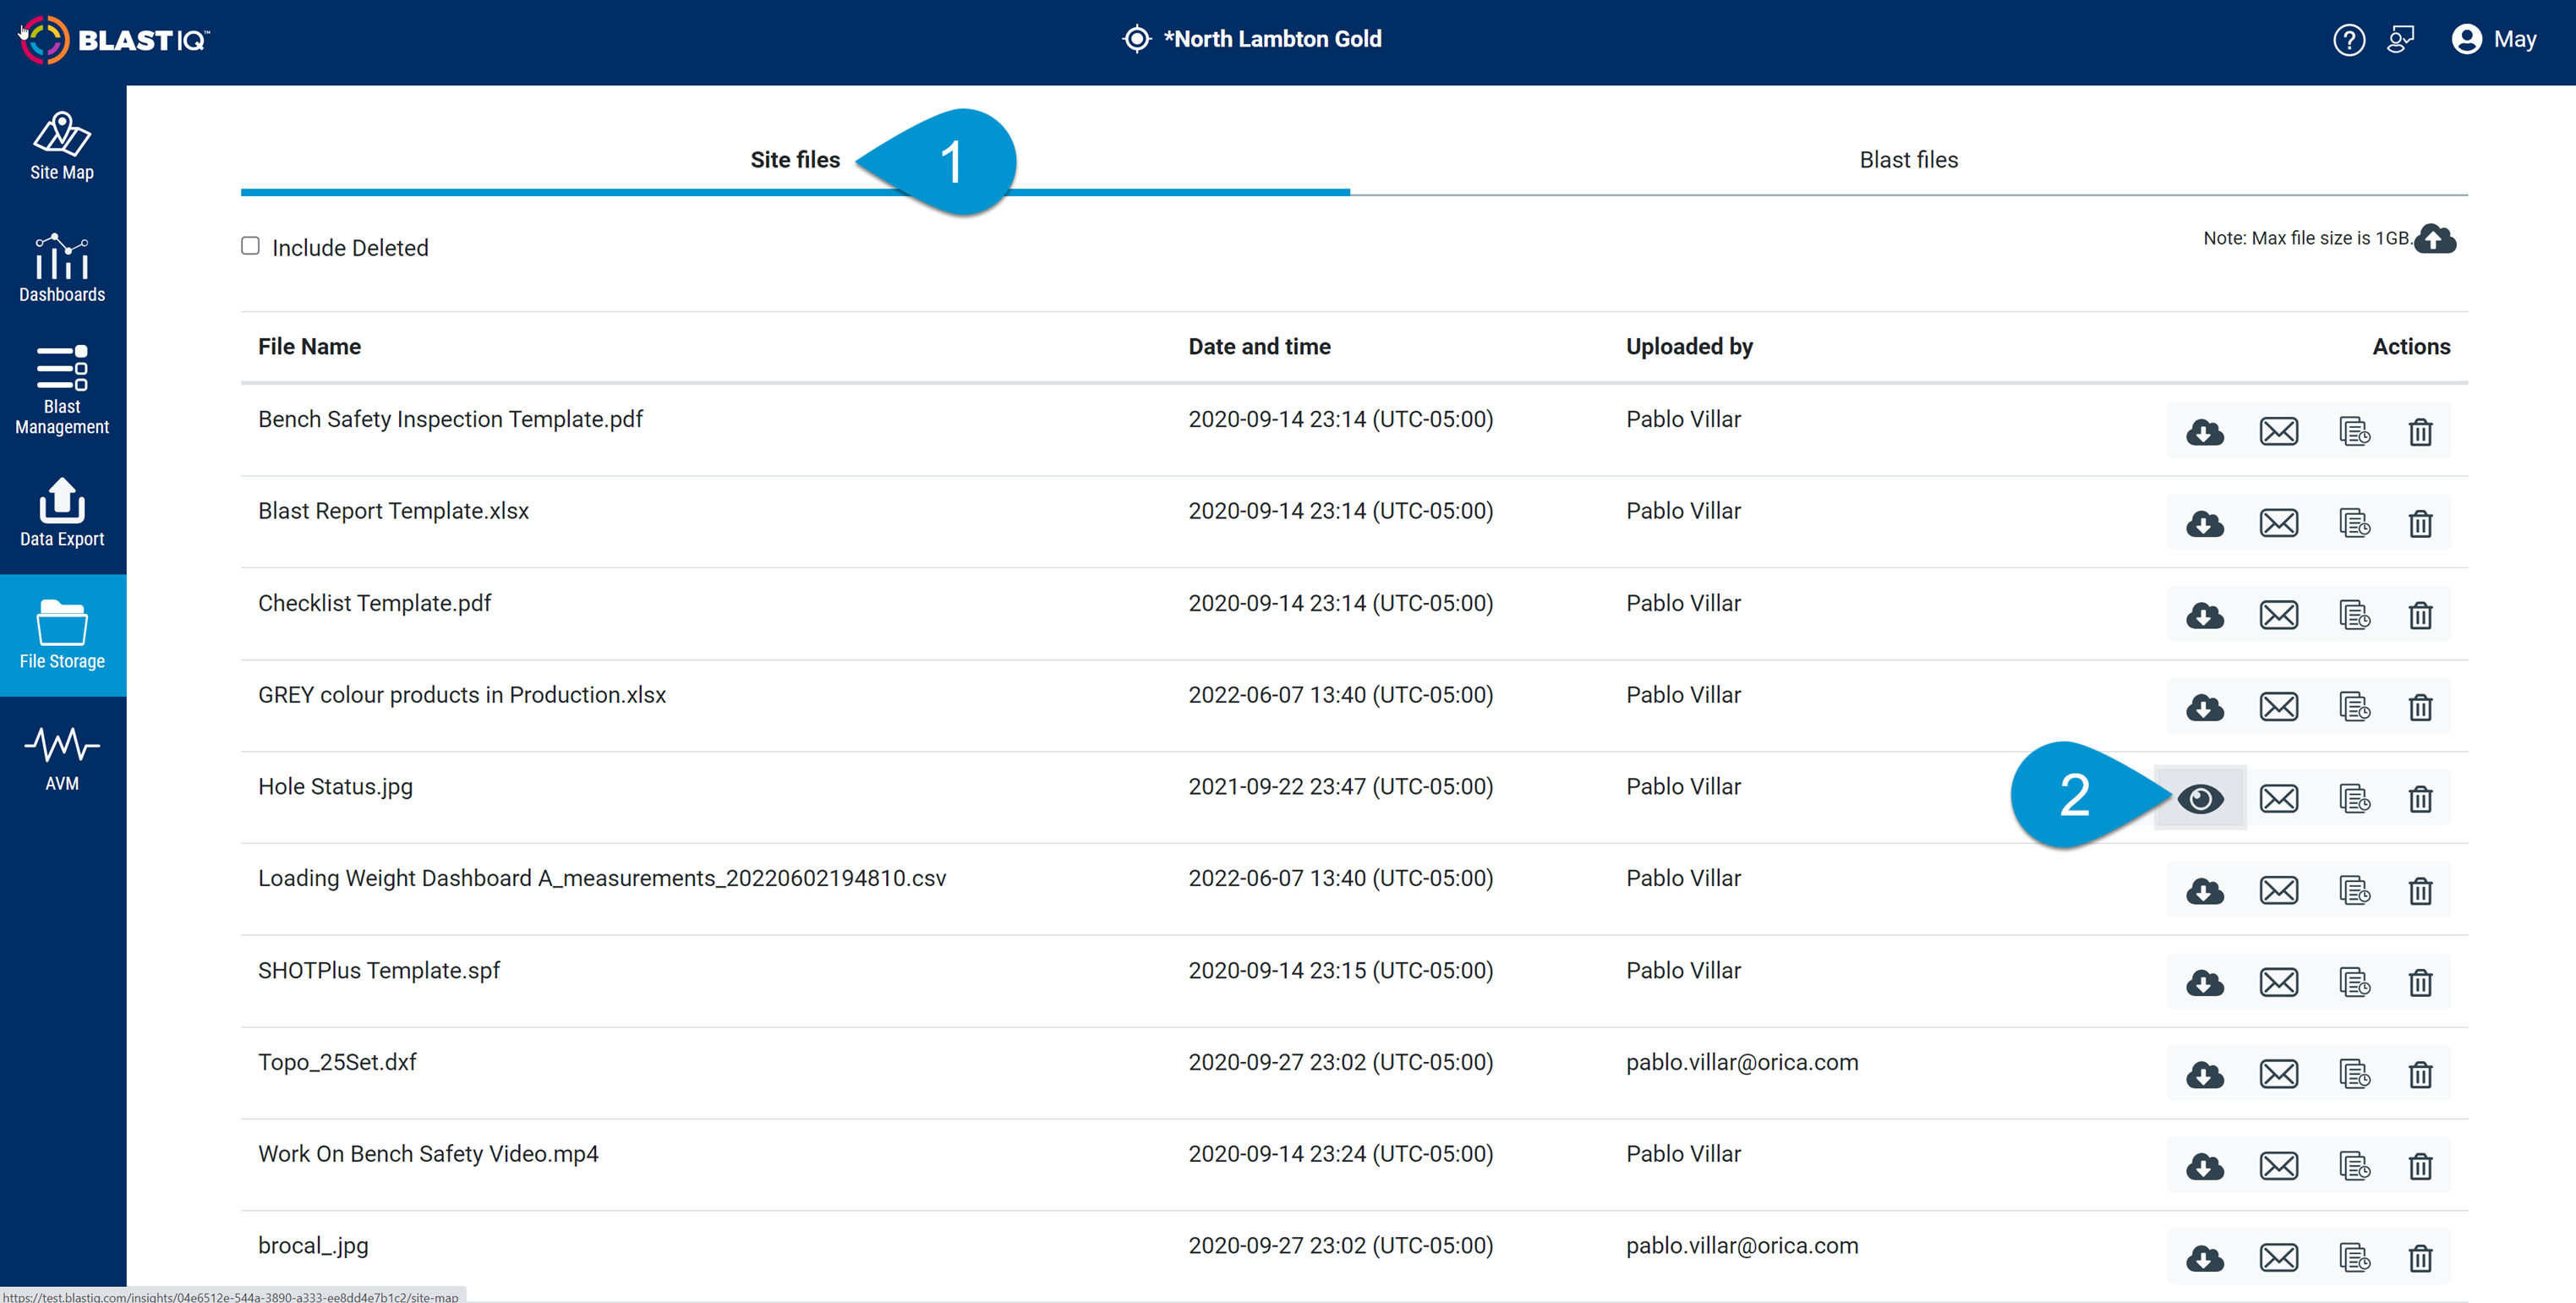Open the feedback chat icon in header
The width and height of the screenshot is (2576, 1303).
click(2400, 40)
